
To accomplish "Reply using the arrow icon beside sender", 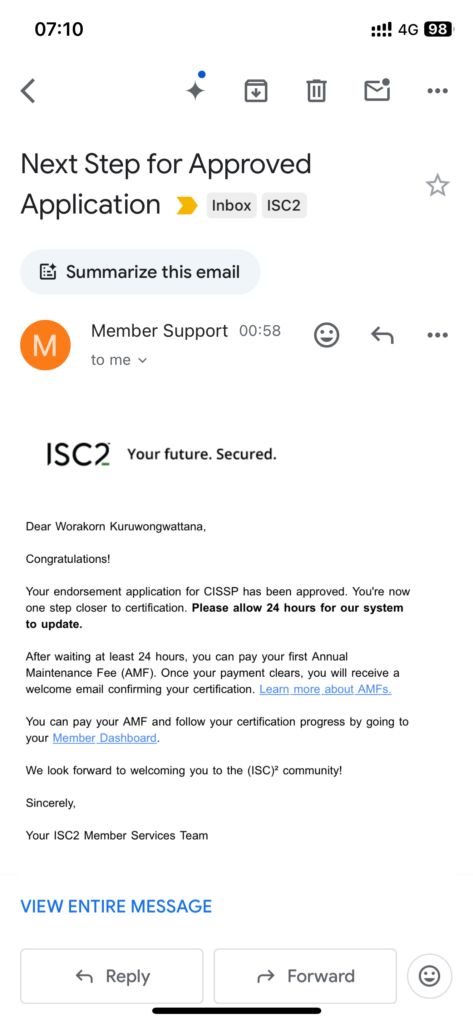I will (382, 335).
